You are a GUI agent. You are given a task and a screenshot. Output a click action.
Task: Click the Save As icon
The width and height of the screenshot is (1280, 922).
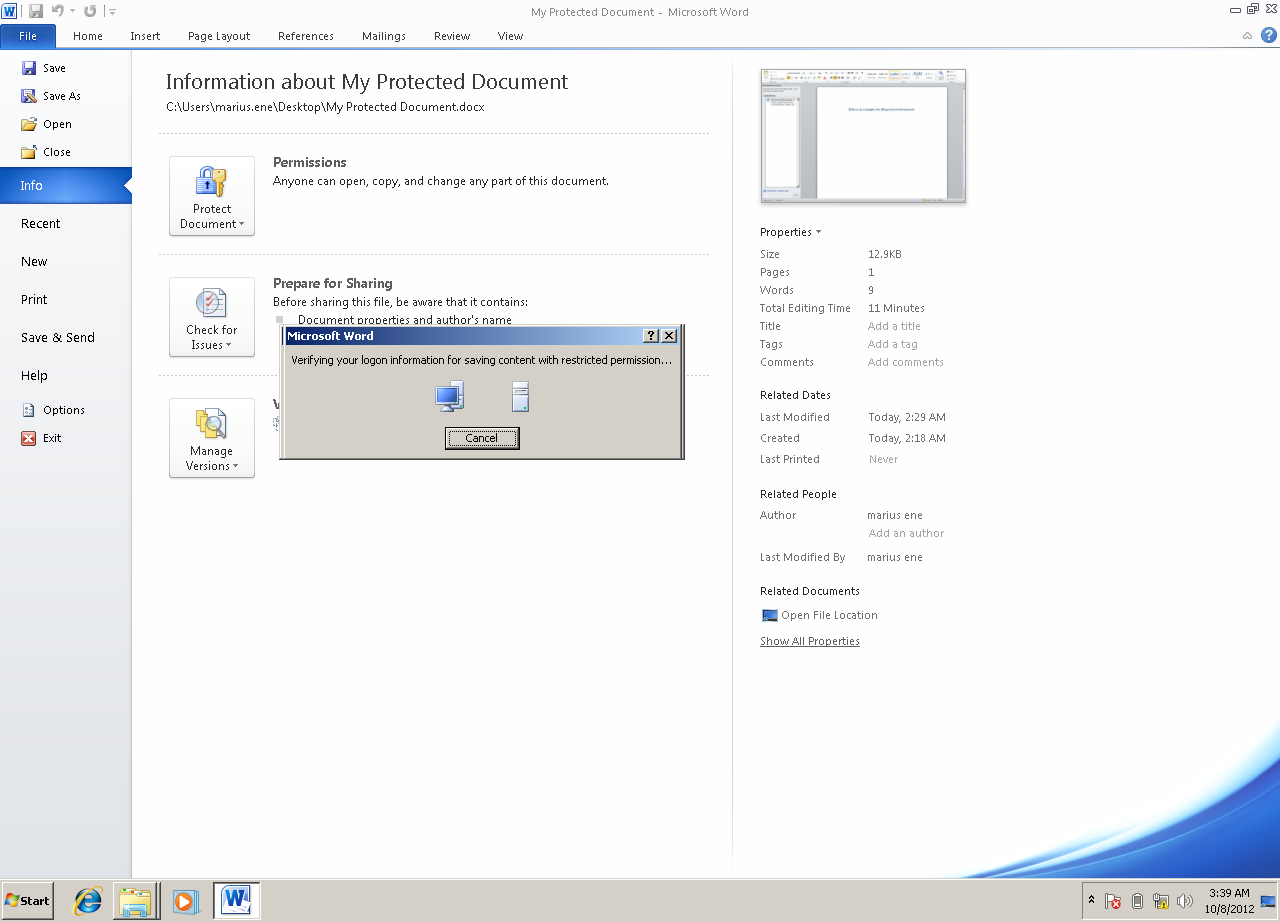point(29,96)
